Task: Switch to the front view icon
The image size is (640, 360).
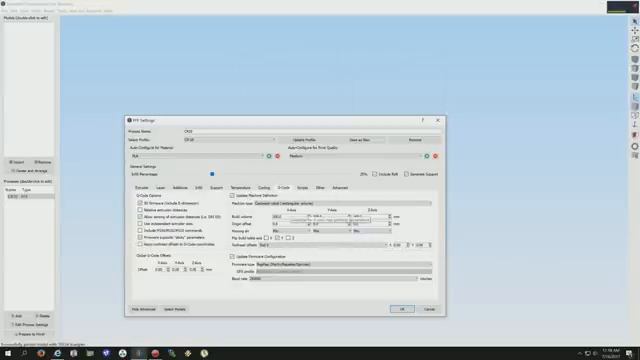Action: (x=635, y=78)
